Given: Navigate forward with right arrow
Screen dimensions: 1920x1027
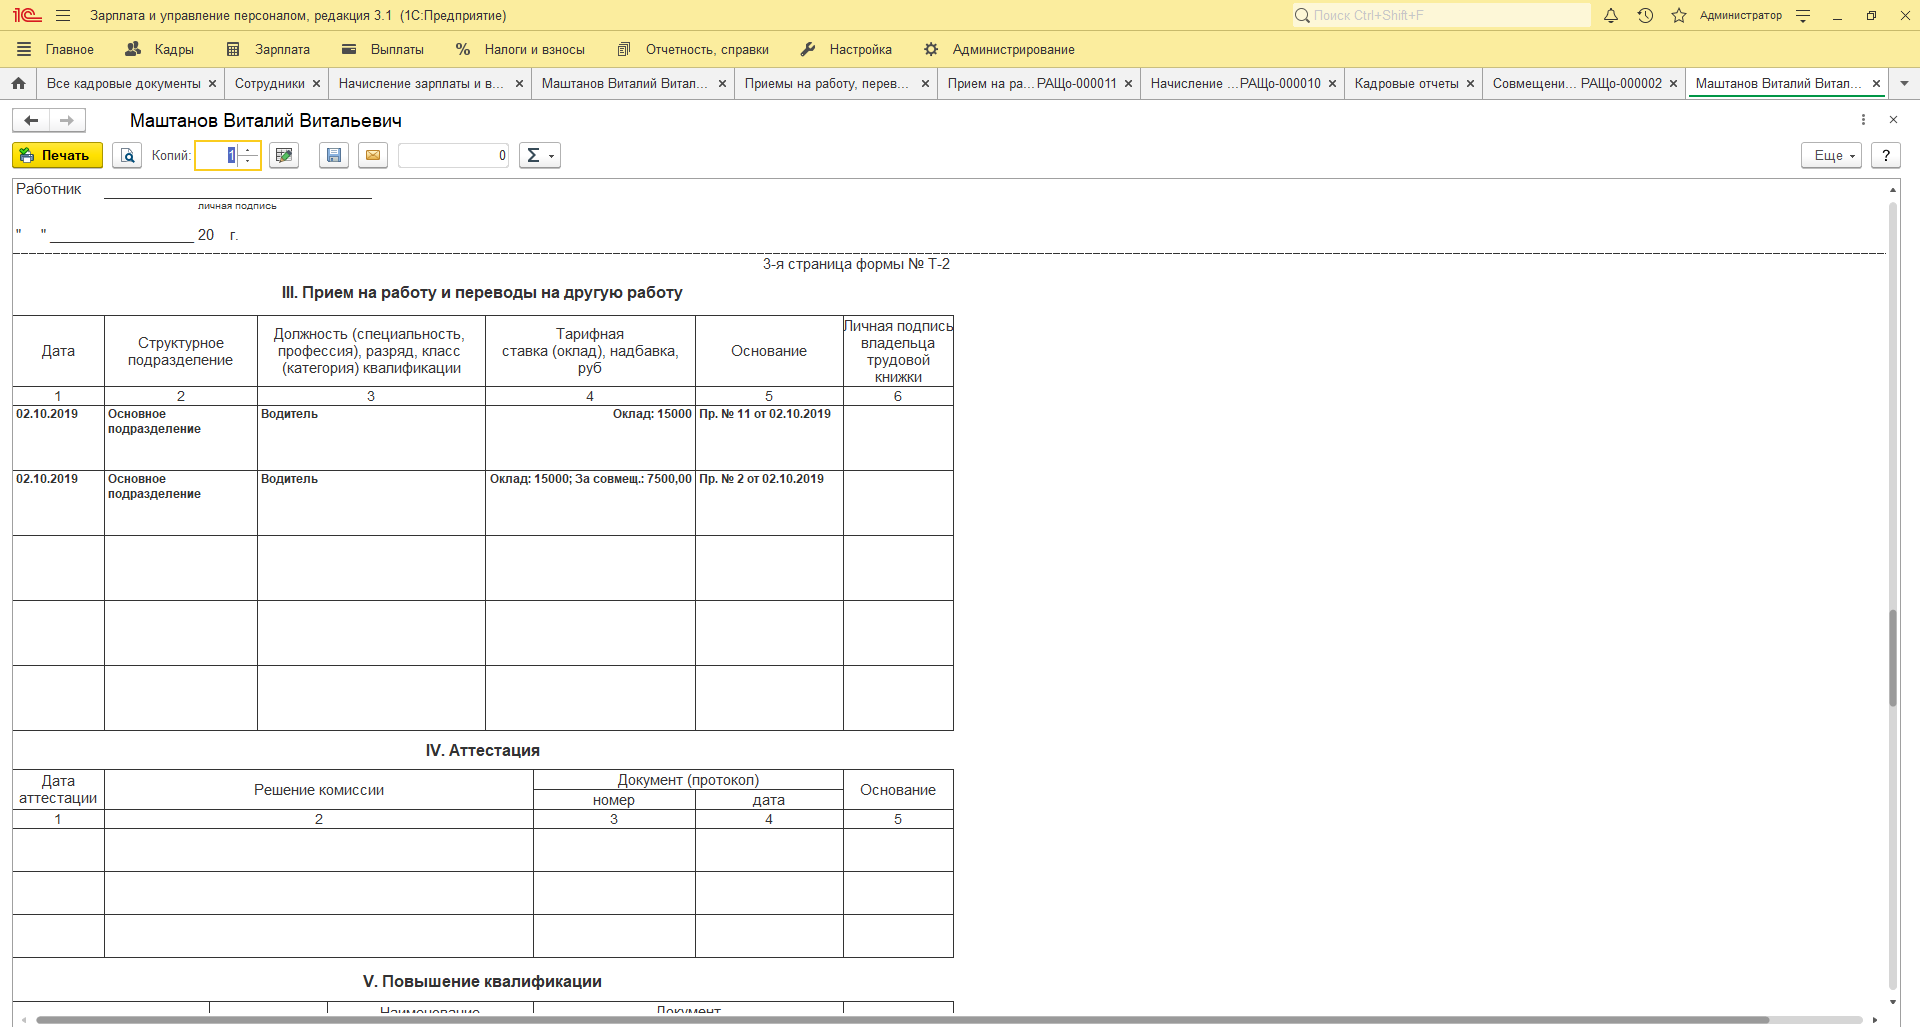Looking at the screenshot, I should coord(67,121).
